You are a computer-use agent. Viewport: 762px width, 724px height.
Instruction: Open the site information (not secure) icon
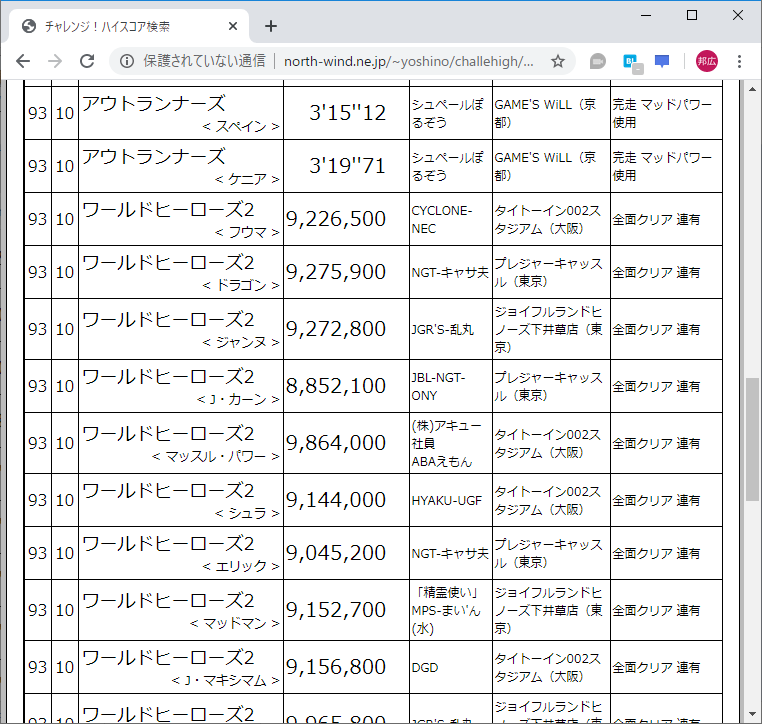pos(127,61)
